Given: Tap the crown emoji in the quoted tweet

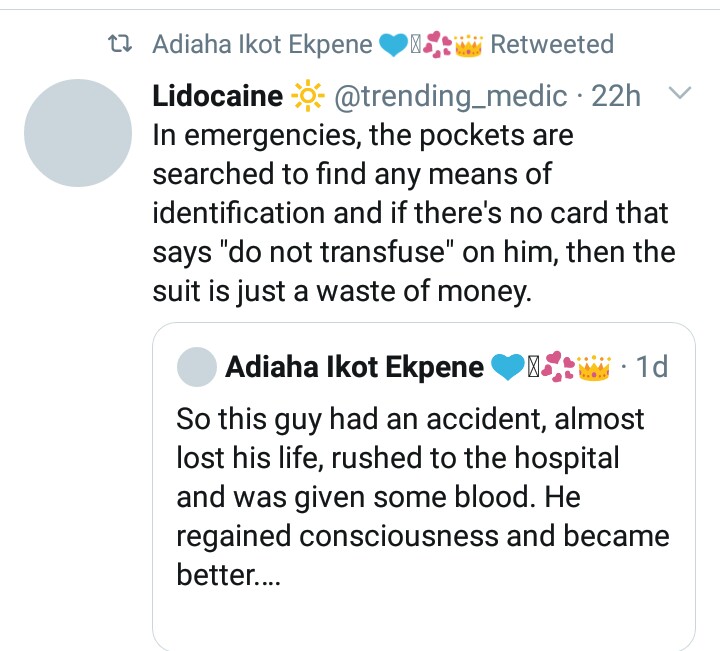Looking at the screenshot, I should click(594, 368).
